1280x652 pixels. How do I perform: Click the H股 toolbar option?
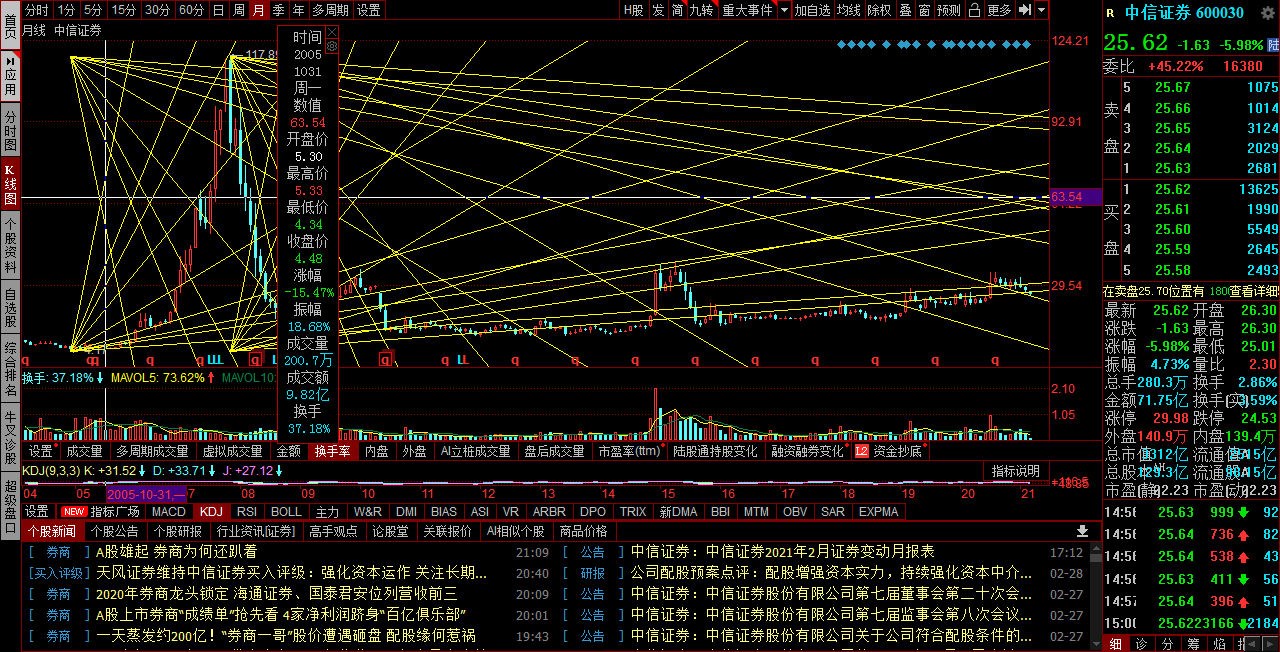pos(633,10)
